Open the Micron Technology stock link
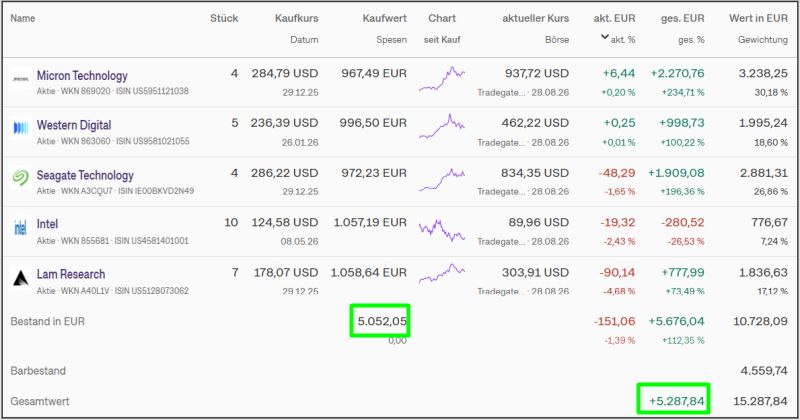 (82, 76)
